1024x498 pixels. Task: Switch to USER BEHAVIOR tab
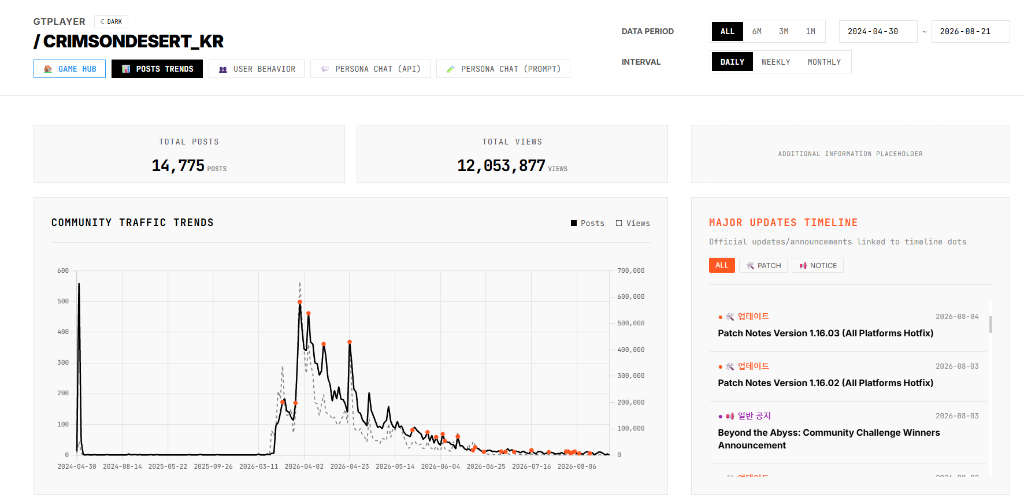pos(257,69)
